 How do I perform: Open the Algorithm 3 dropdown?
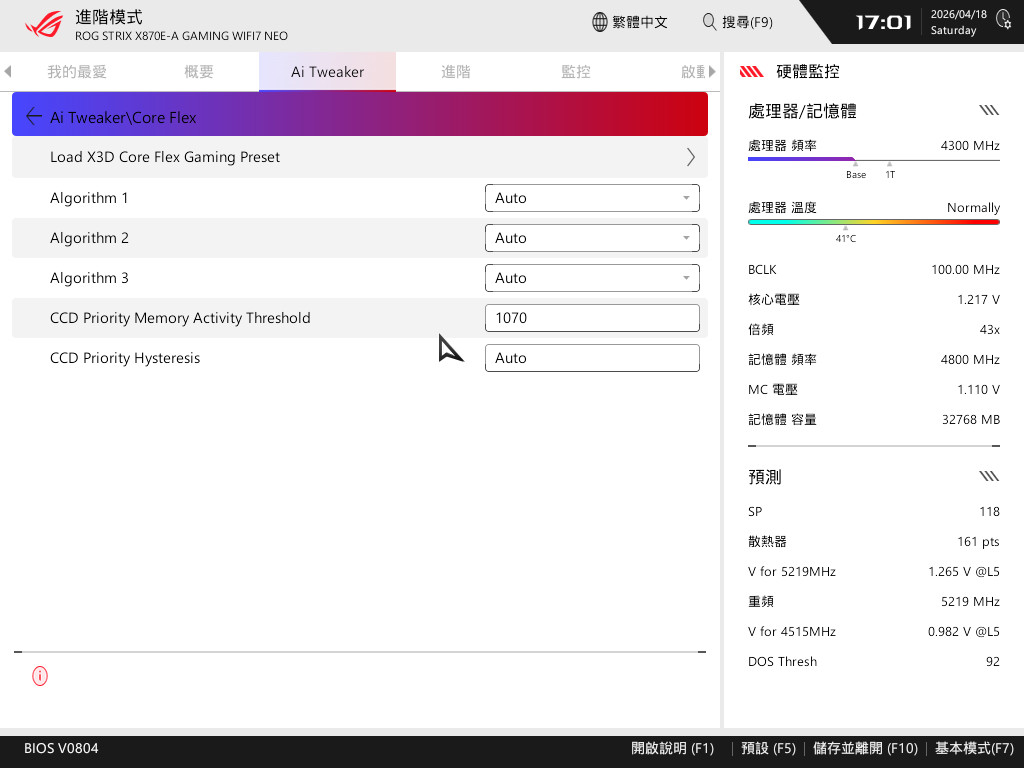click(x=592, y=278)
